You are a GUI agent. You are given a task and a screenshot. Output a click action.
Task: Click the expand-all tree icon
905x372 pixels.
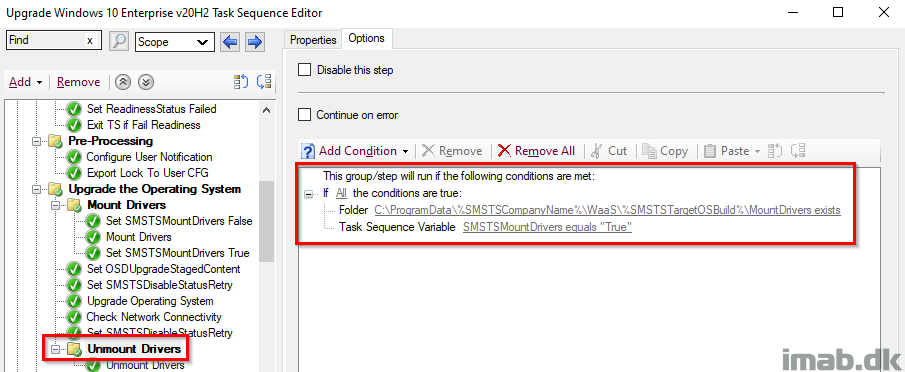pos(241,82)
